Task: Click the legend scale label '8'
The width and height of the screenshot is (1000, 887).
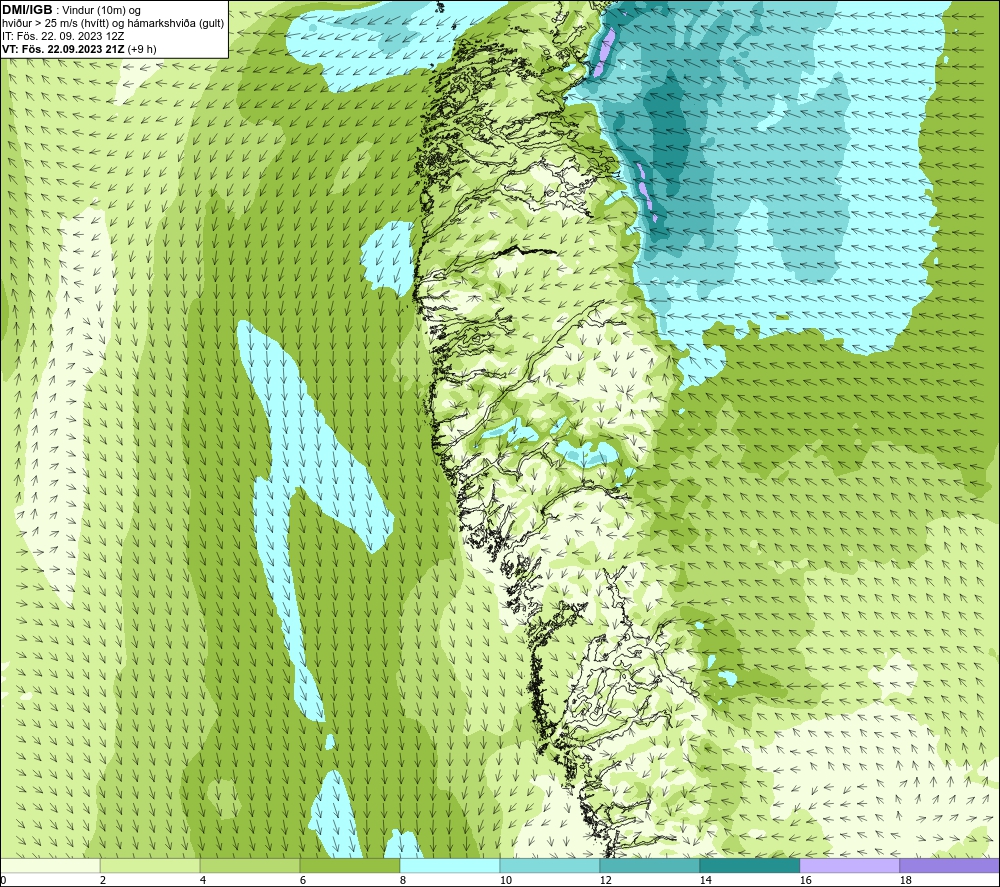Action: [x=402, y=881]
